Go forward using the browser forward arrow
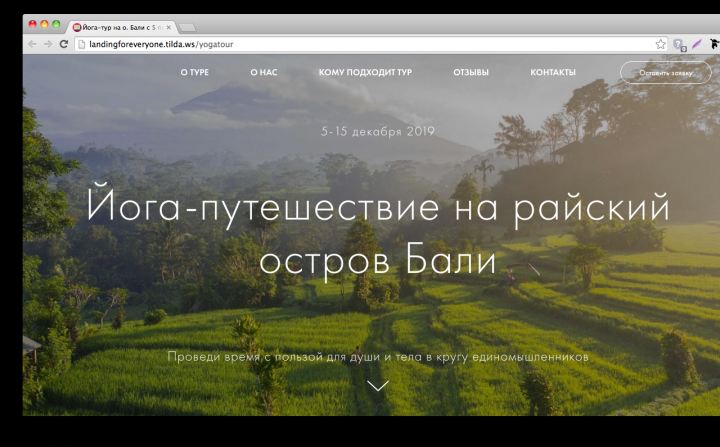Image resolution: width=720 pixels, height=447 pixels. click(x=48, y=44)
